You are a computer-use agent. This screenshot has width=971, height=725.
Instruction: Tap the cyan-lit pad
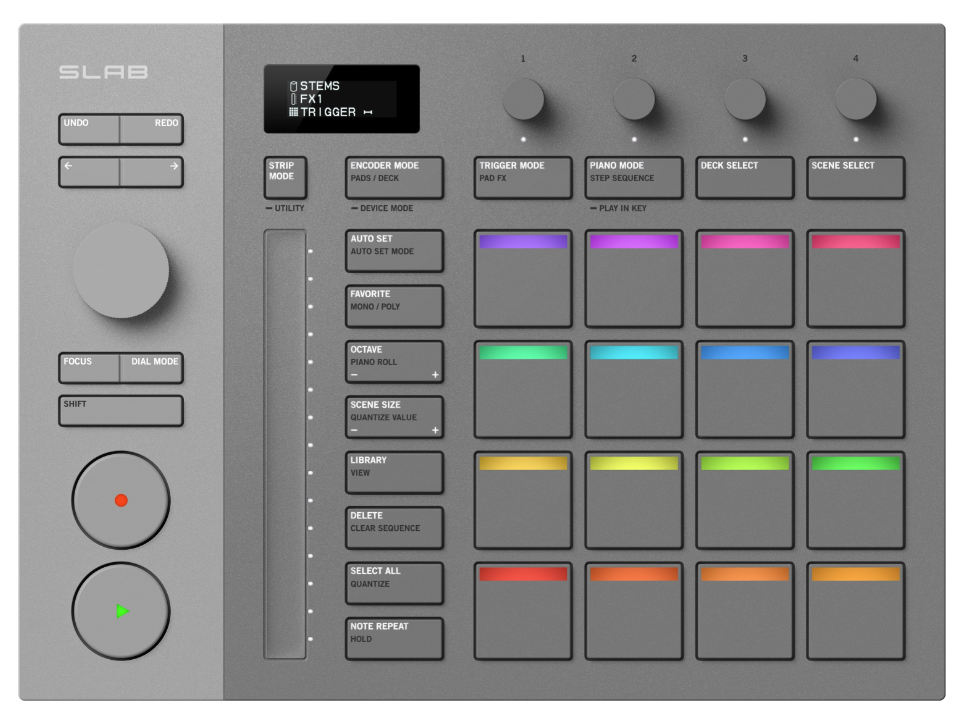point(634,389)
